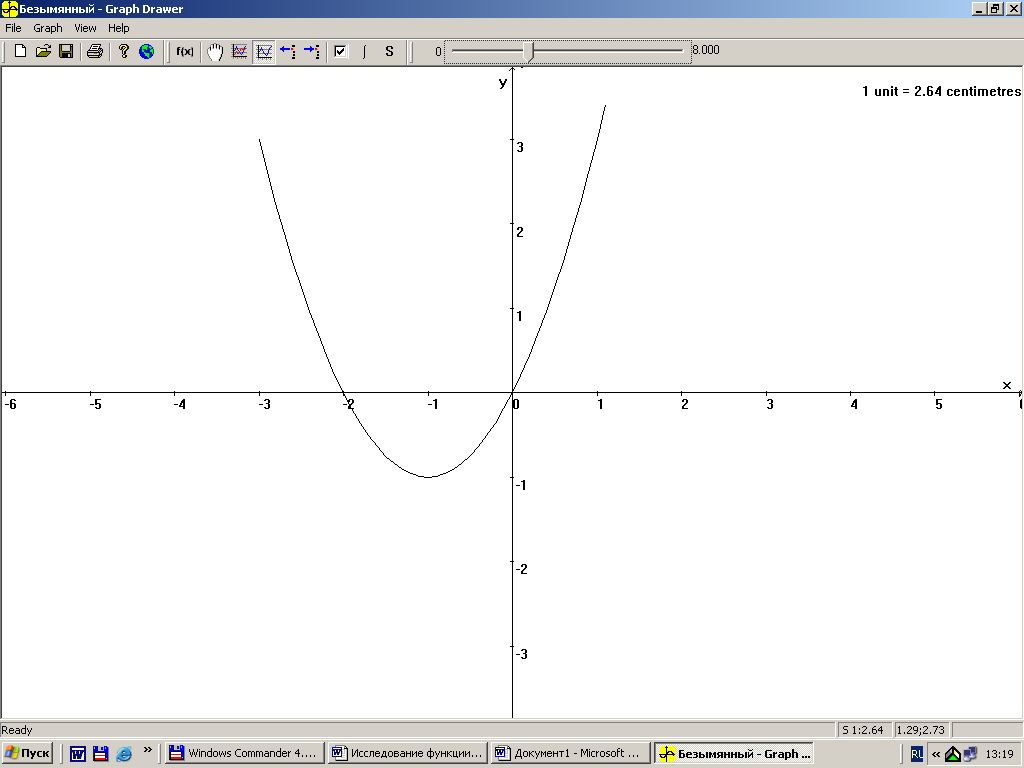
Task: Open the File menu
Action: click(13, 28)
